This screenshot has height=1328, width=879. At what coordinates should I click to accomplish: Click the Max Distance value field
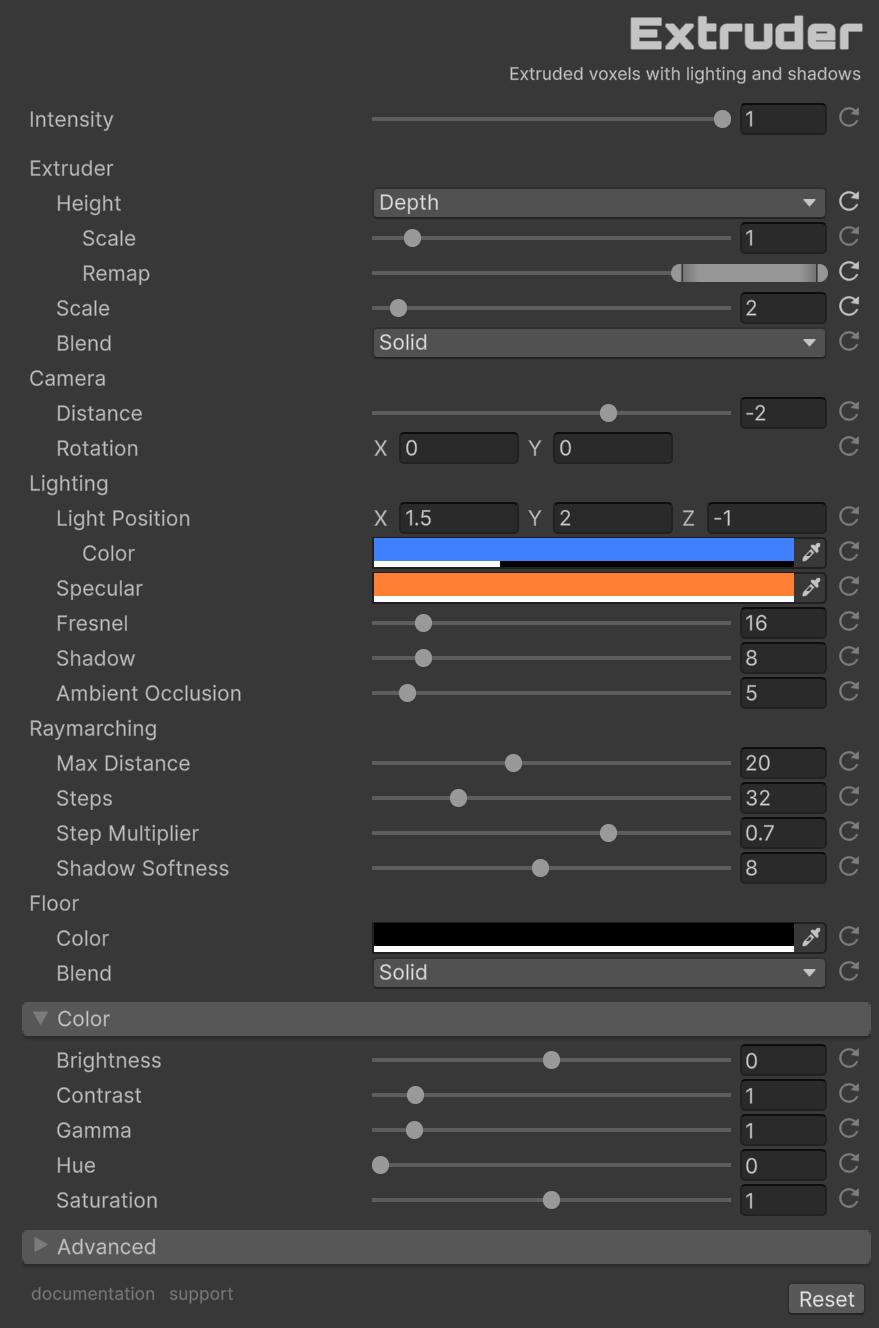[x=783, y=763]
